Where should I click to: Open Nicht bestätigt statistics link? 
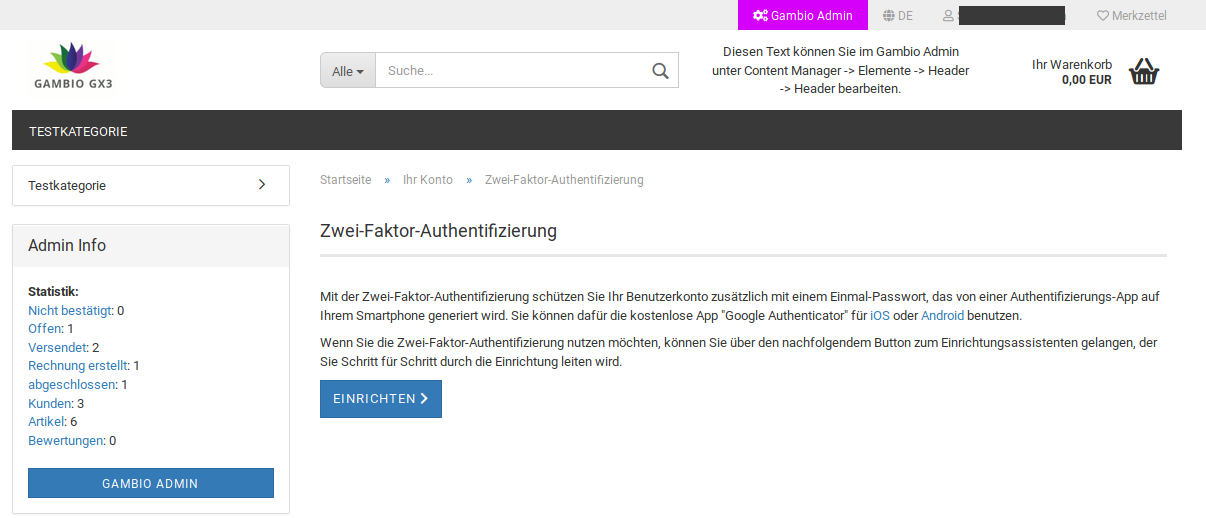coord(70,311)
